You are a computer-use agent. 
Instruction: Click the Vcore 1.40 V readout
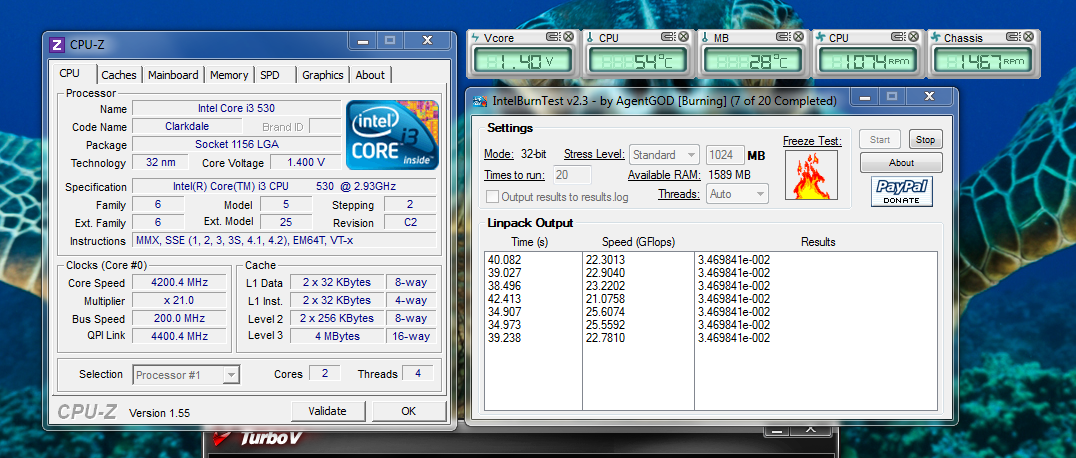(521, 62)
